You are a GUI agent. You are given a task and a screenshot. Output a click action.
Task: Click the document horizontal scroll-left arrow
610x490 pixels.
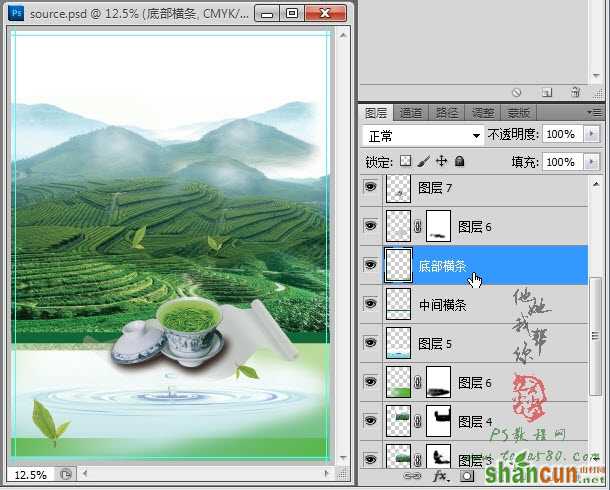point(84,474)
